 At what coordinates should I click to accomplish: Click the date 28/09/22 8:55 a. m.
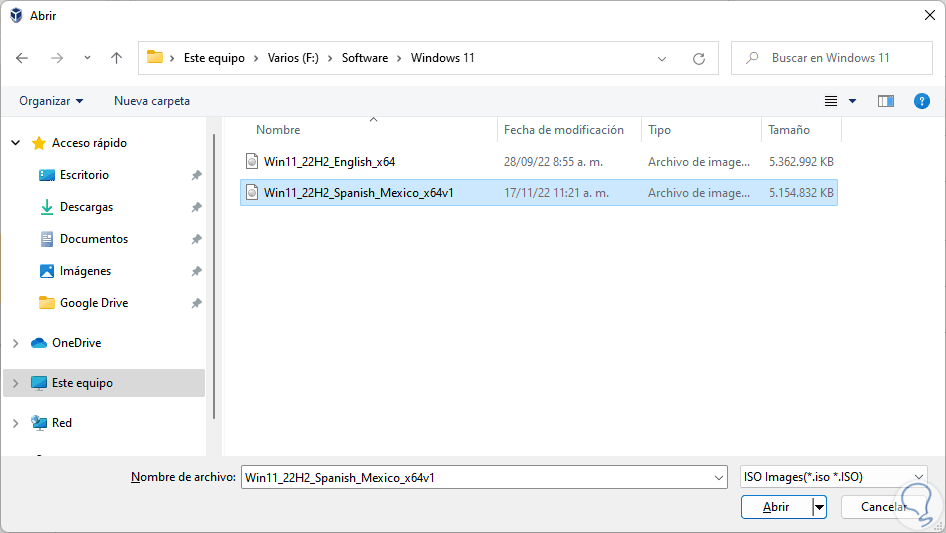553,162
